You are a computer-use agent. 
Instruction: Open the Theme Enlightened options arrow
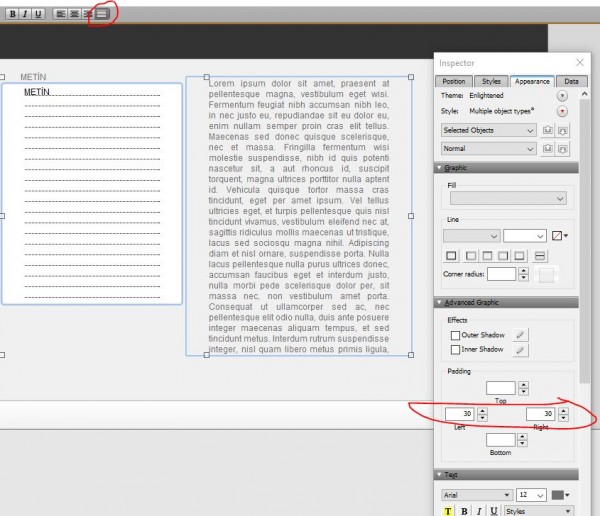[x=562, y=96]
